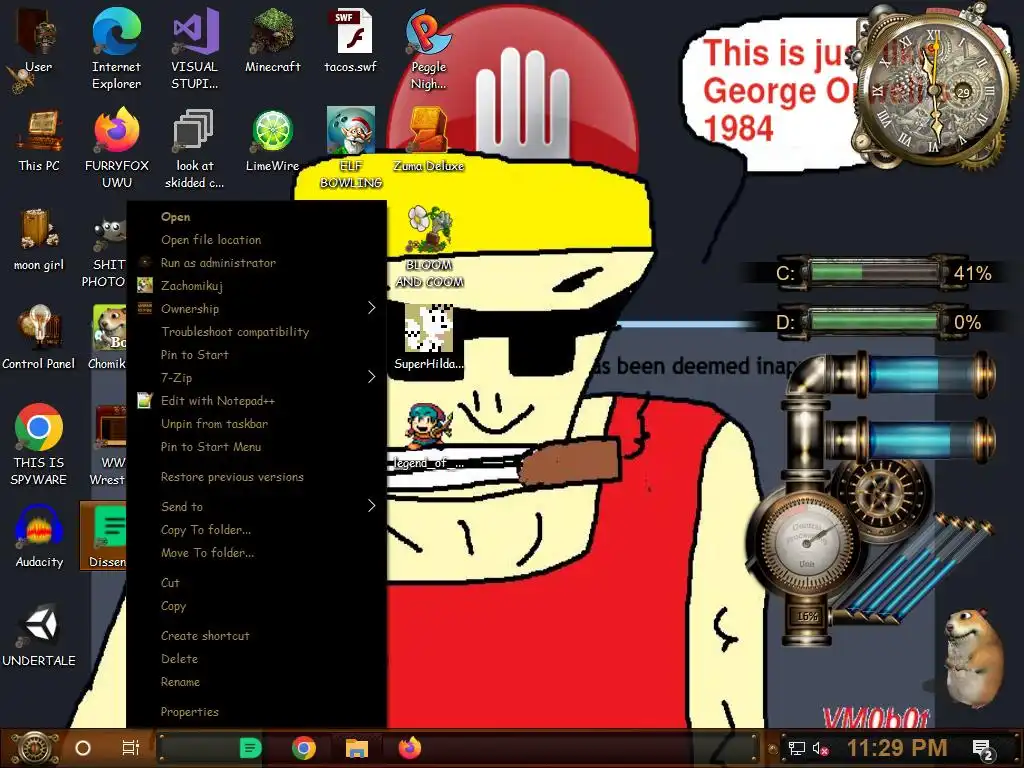Click the D: drive usage bar
1024x768 pixels.
[874, 321]
